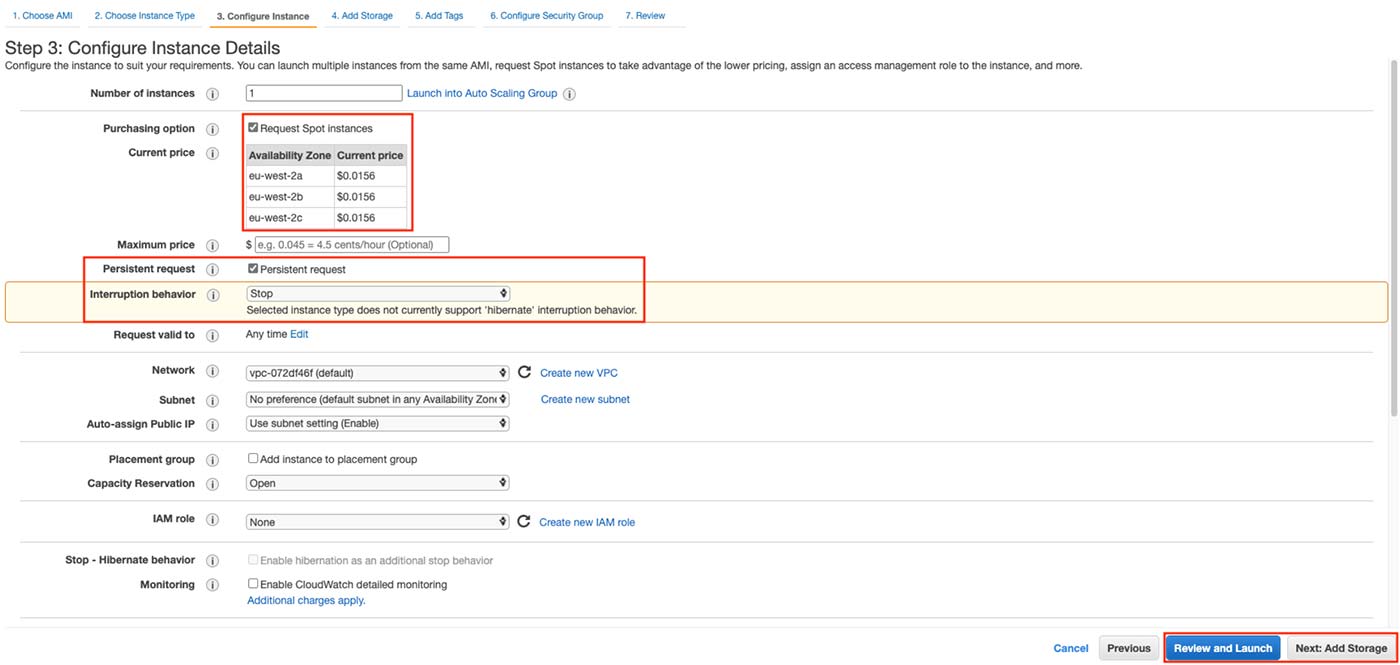Click the Interruption behavior info icon
The width and height of the screenshot is (1400, 665).
(x=212, y=294)
